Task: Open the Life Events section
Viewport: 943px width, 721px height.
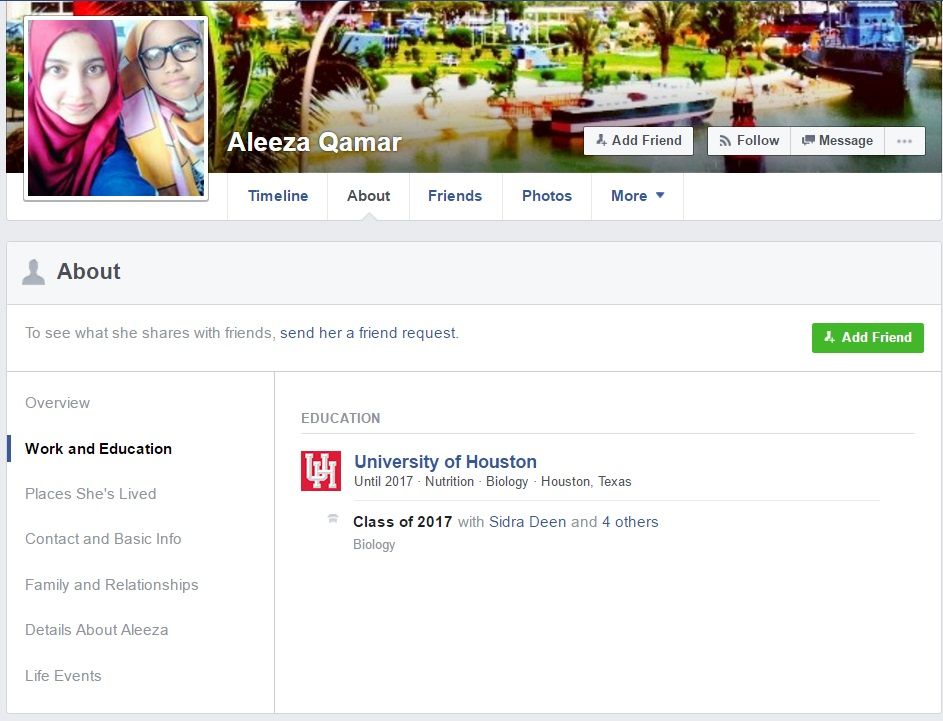Action: 63,675
